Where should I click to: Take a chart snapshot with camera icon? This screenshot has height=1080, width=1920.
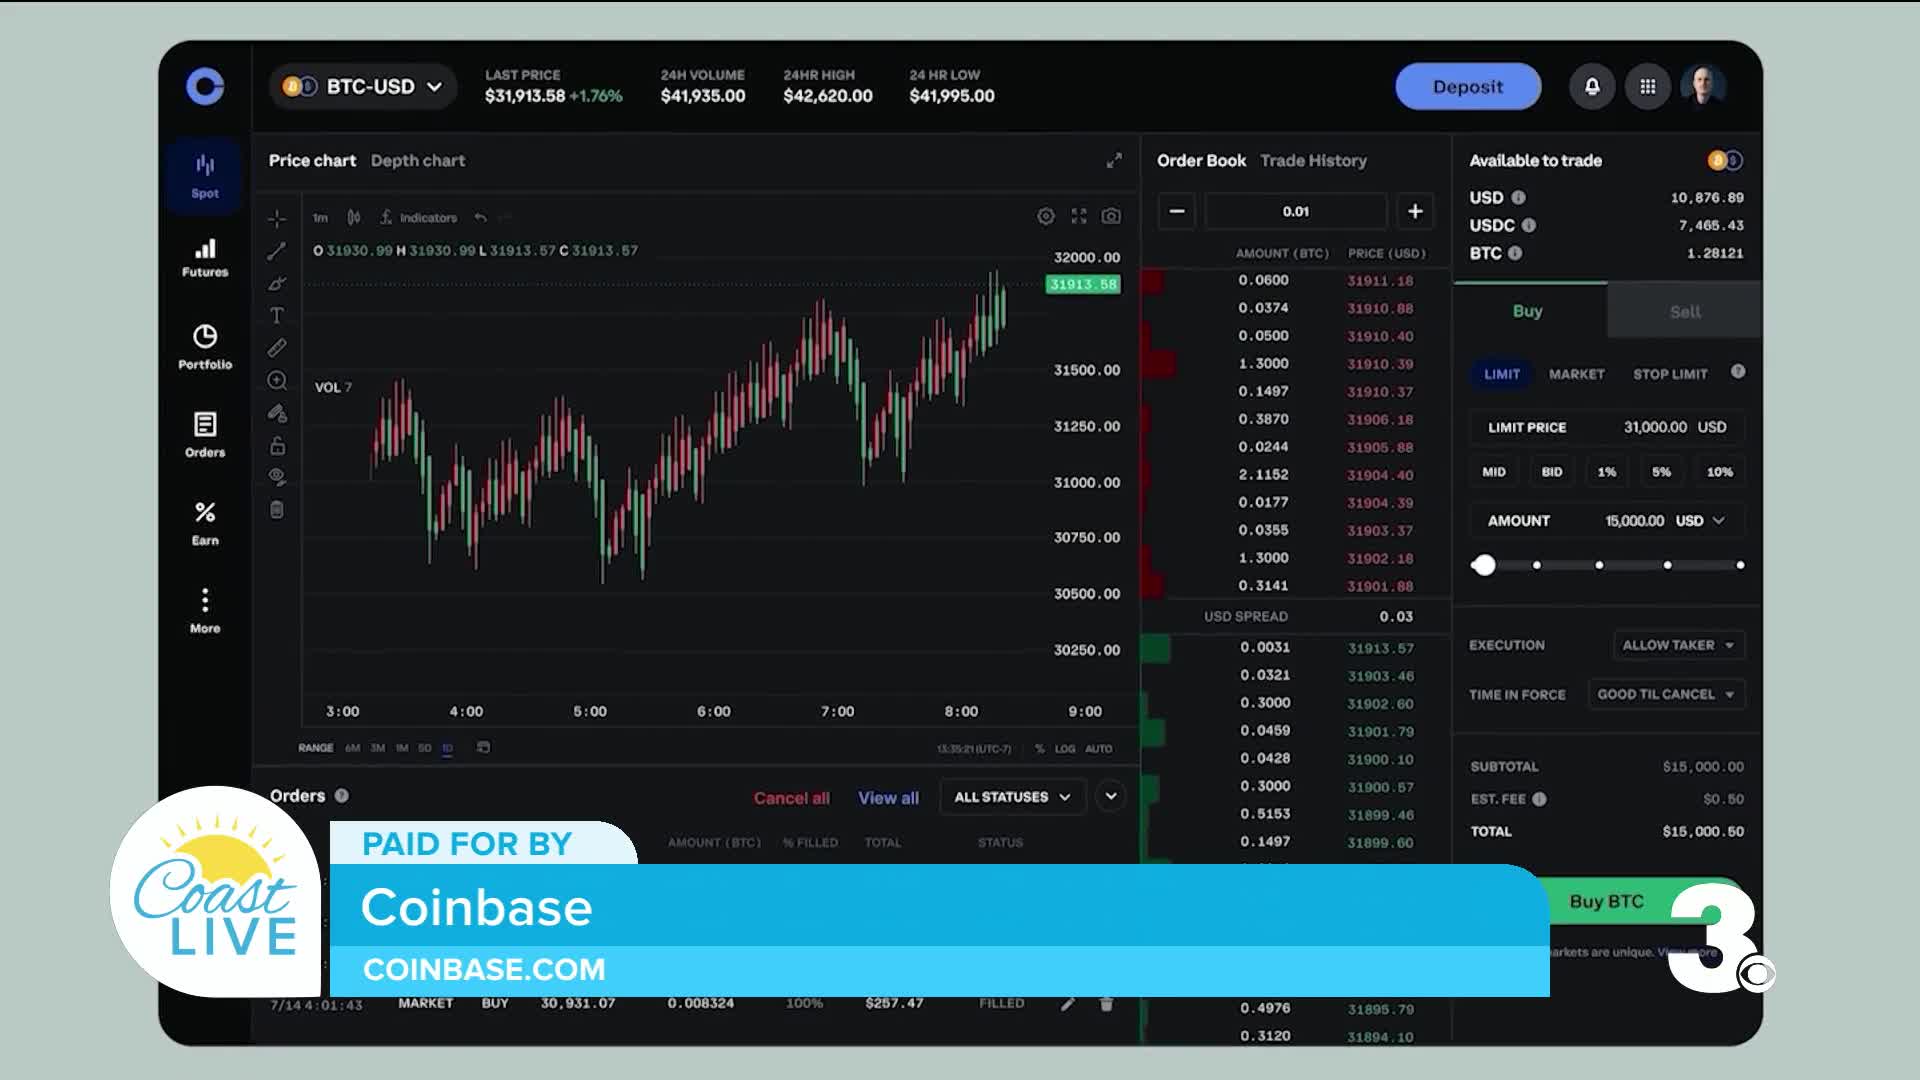click(x=1111, y=216)
